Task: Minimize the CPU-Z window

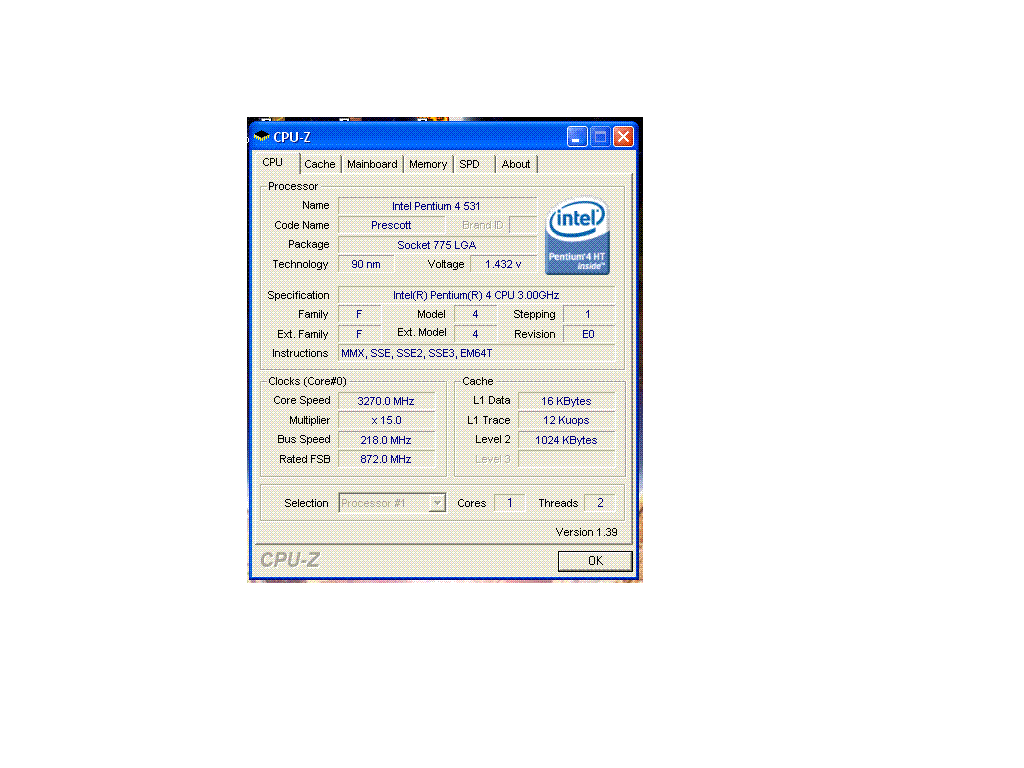Action: [x=577, y=137]
